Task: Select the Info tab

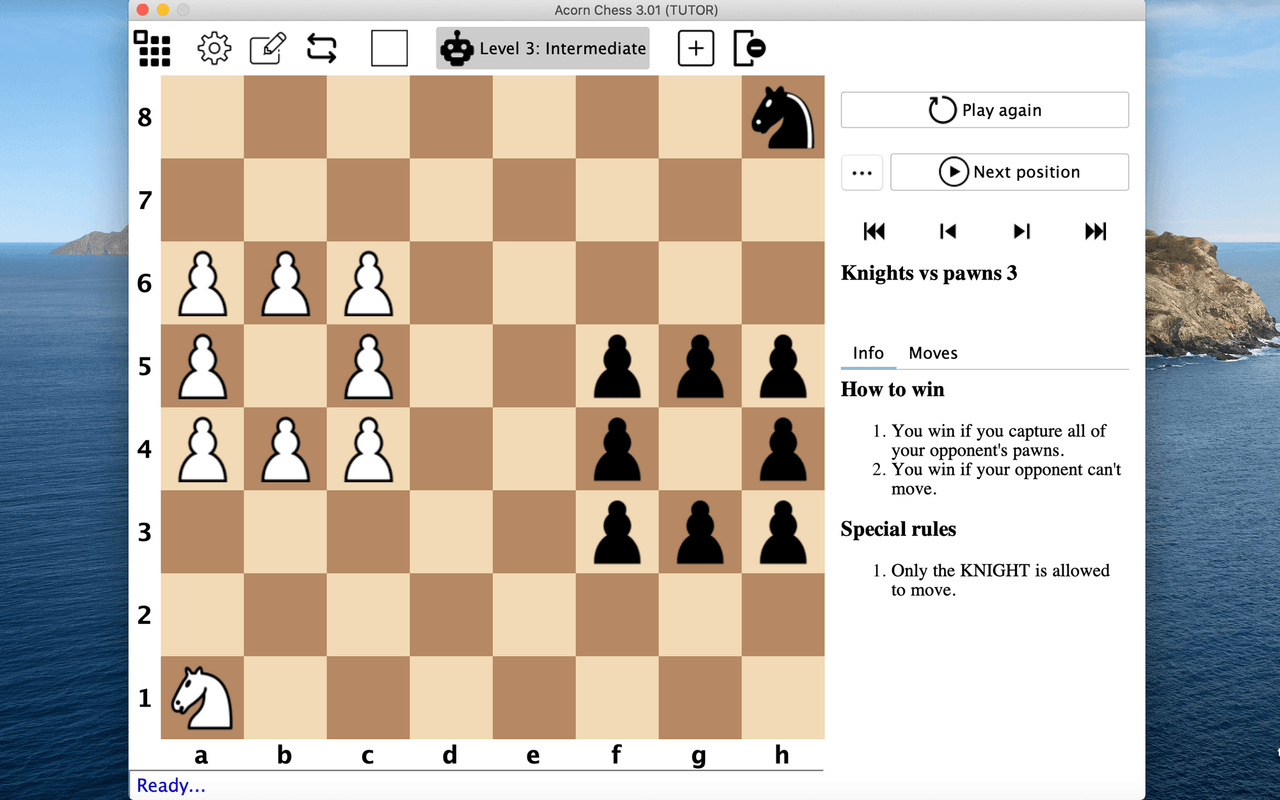Action: coord(868,353)
